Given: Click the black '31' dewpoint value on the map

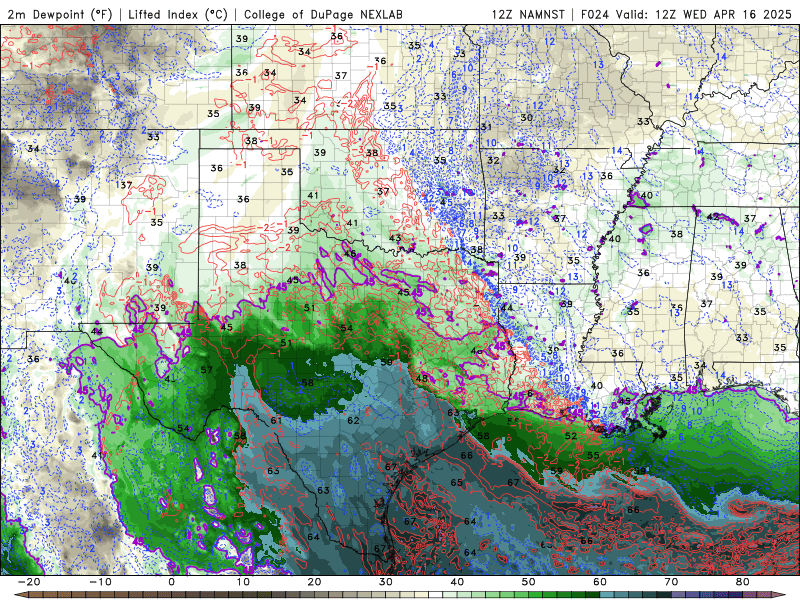Looking at the screenshot, I should (486, 127).
